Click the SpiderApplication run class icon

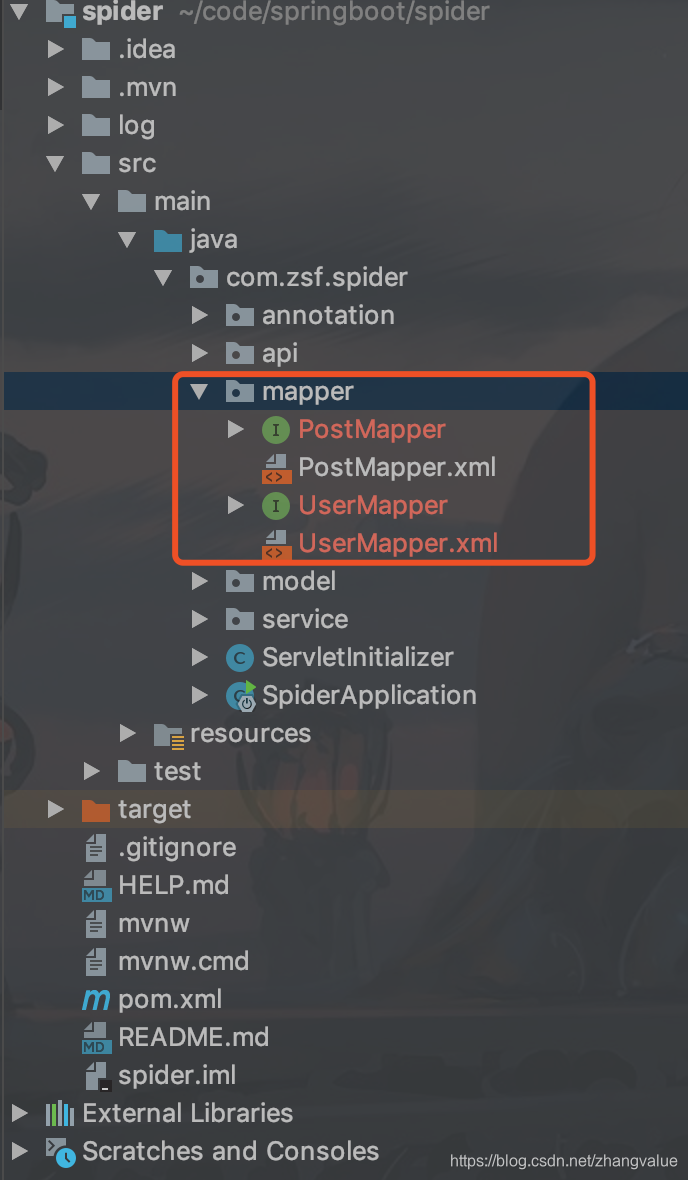point(241,695)
